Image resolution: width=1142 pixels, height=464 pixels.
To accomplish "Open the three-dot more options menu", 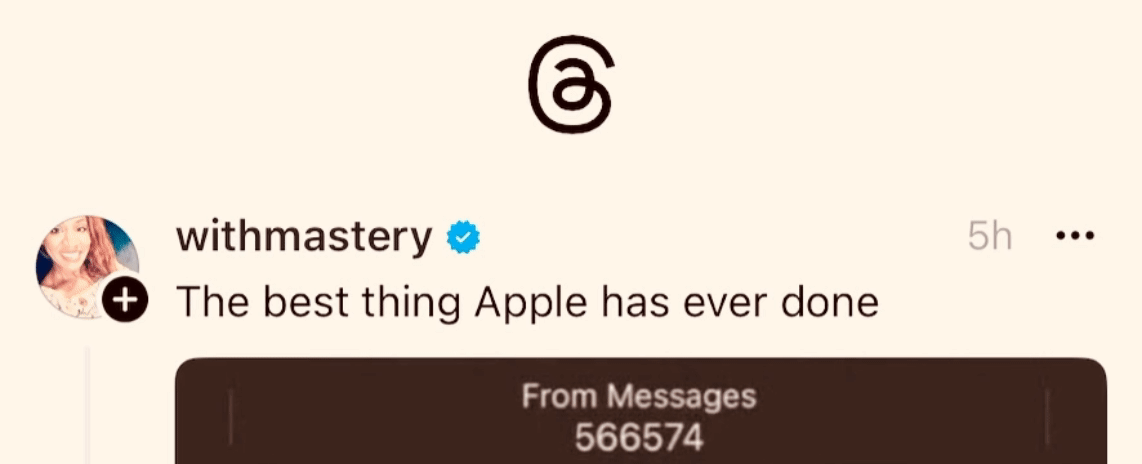I will pos(1075,235).
